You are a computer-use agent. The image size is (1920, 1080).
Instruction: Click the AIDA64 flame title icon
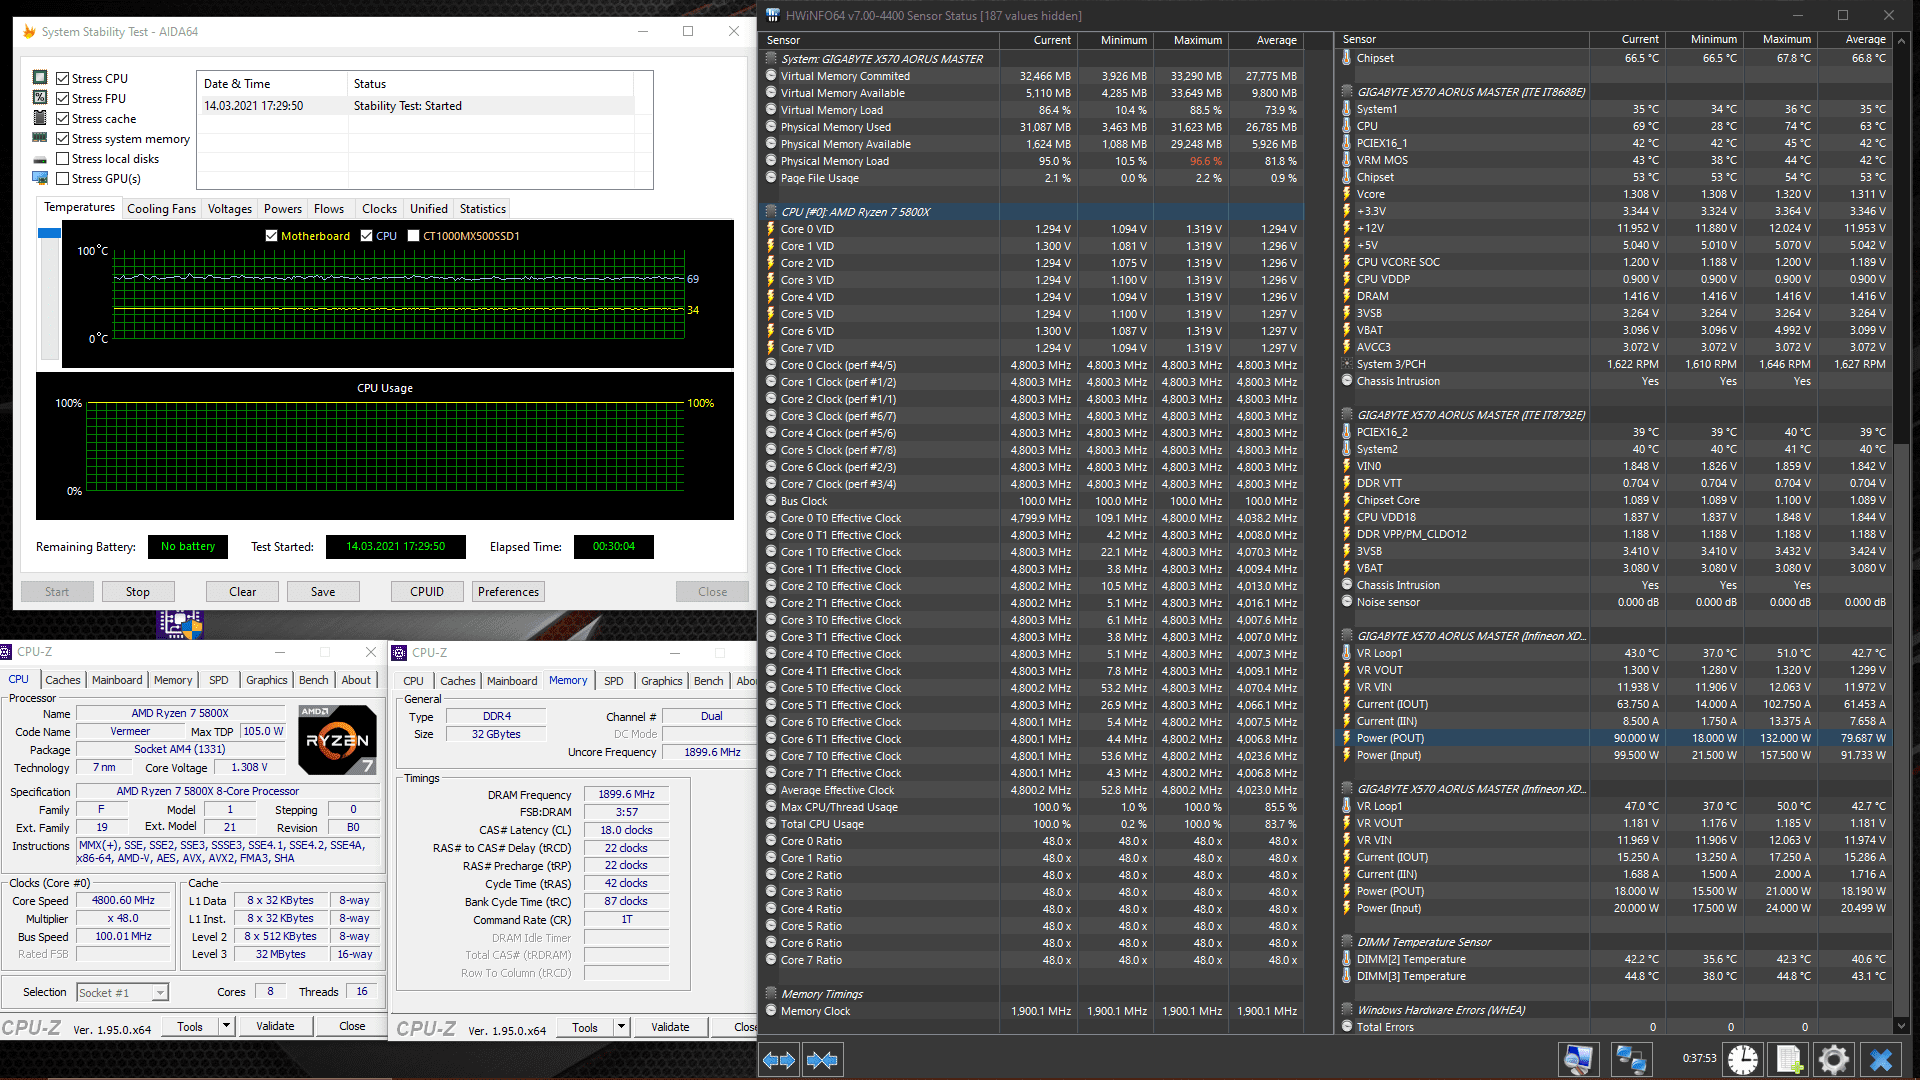28,31
